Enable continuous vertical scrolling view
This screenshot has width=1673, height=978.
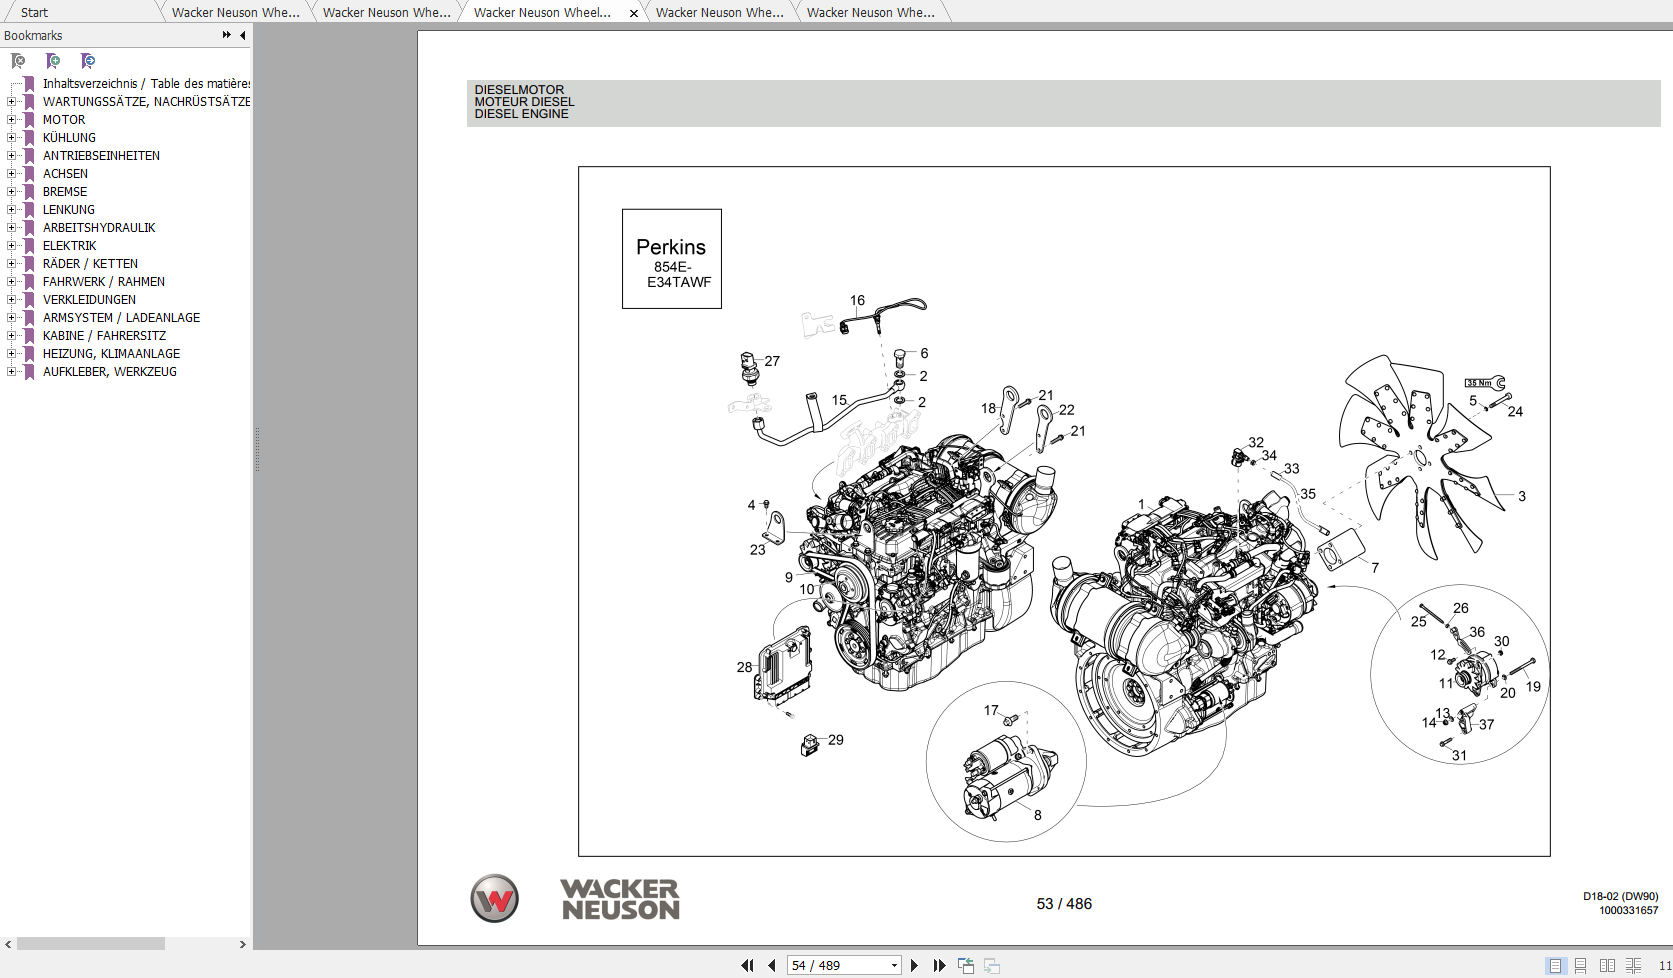pyautogui.click(x=1580, y=966)
